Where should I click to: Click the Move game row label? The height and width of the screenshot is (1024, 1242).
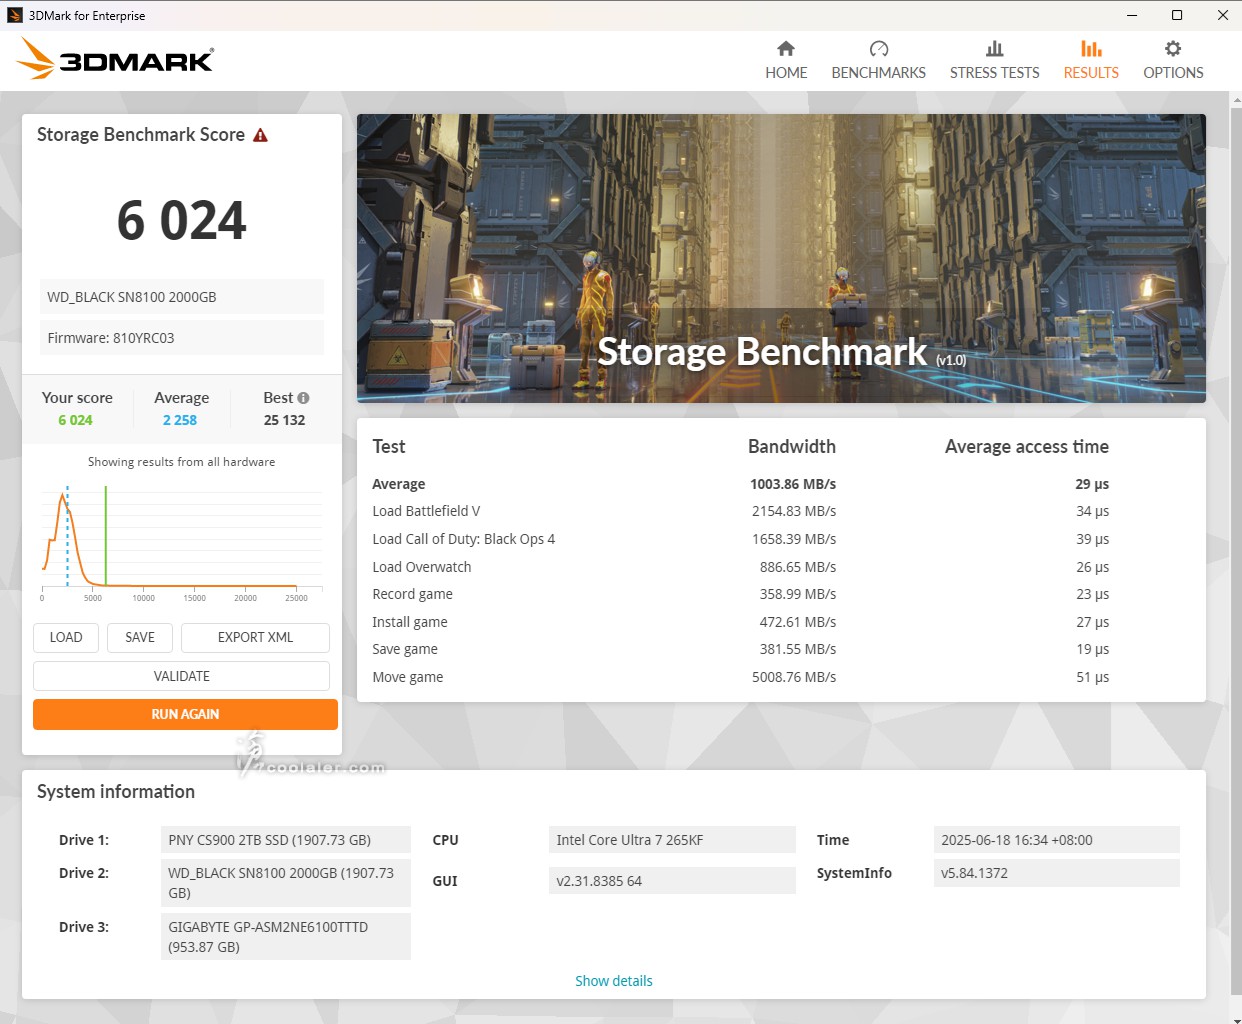(x=407, y=677)
